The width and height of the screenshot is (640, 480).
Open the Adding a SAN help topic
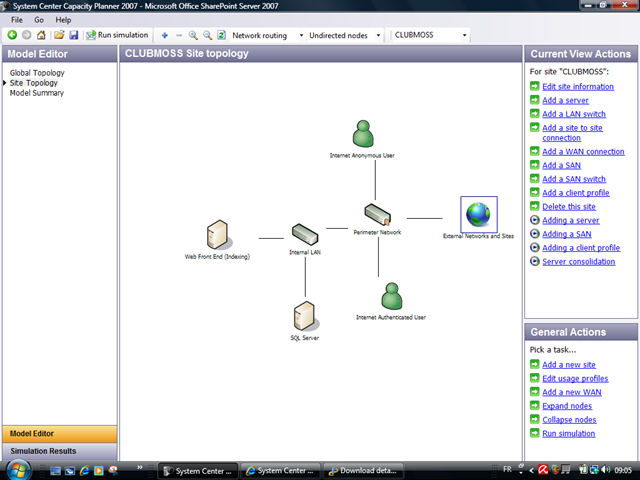tap(567, 234)
